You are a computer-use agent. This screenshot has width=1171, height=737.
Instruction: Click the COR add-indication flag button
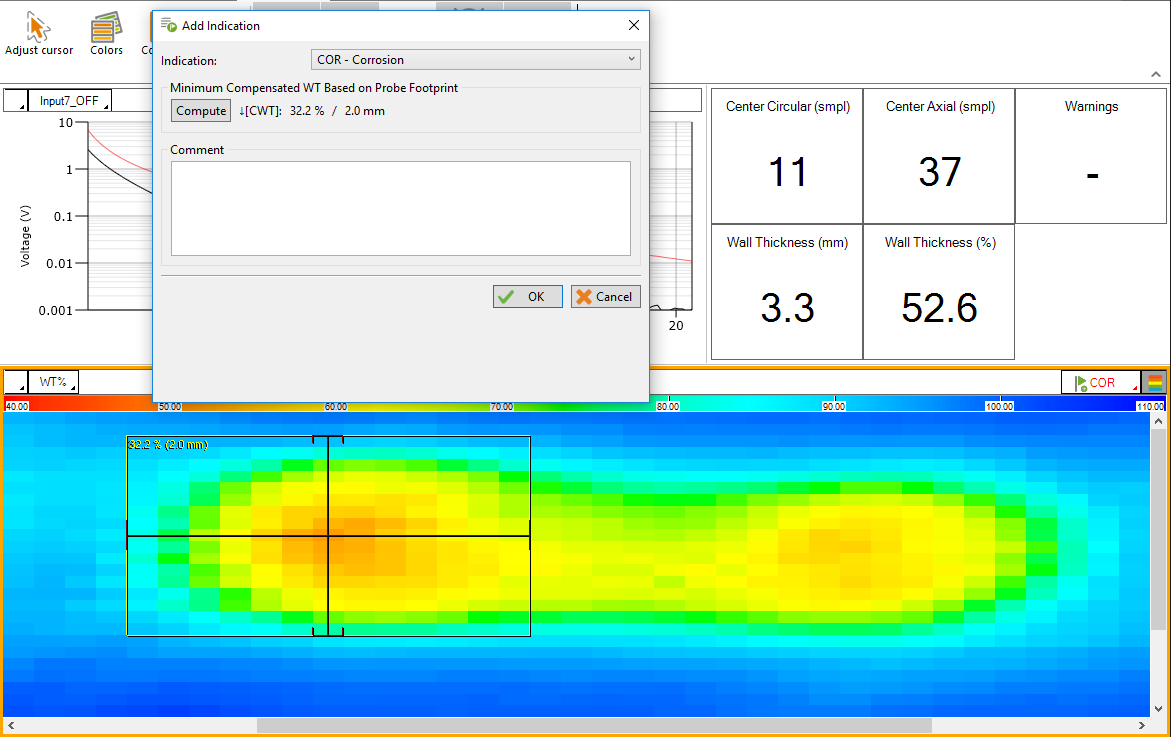(x=1100, y=382)
